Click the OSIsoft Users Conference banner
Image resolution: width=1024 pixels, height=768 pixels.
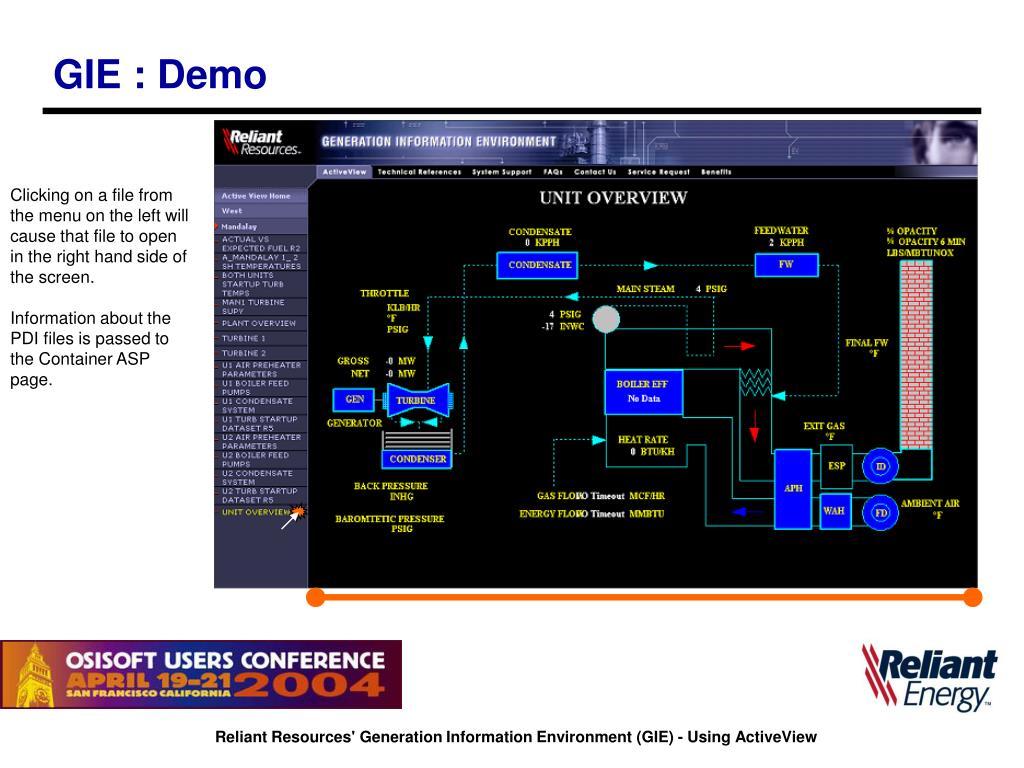click(x=201, y=675)
